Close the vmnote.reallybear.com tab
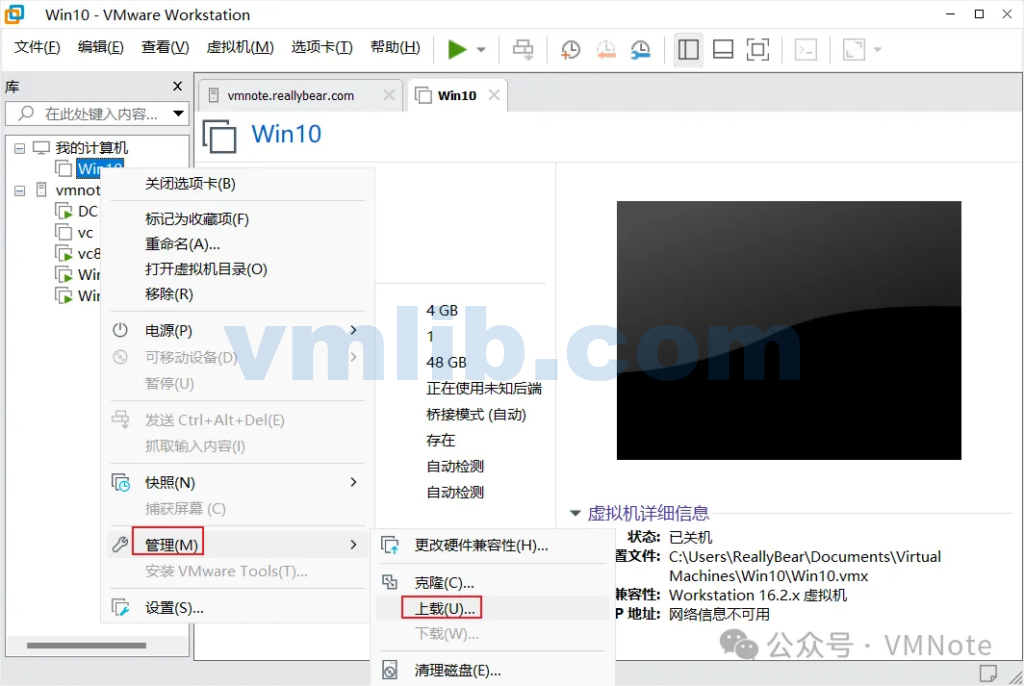This screenshot has width=1024, height=686. (389, 95)
